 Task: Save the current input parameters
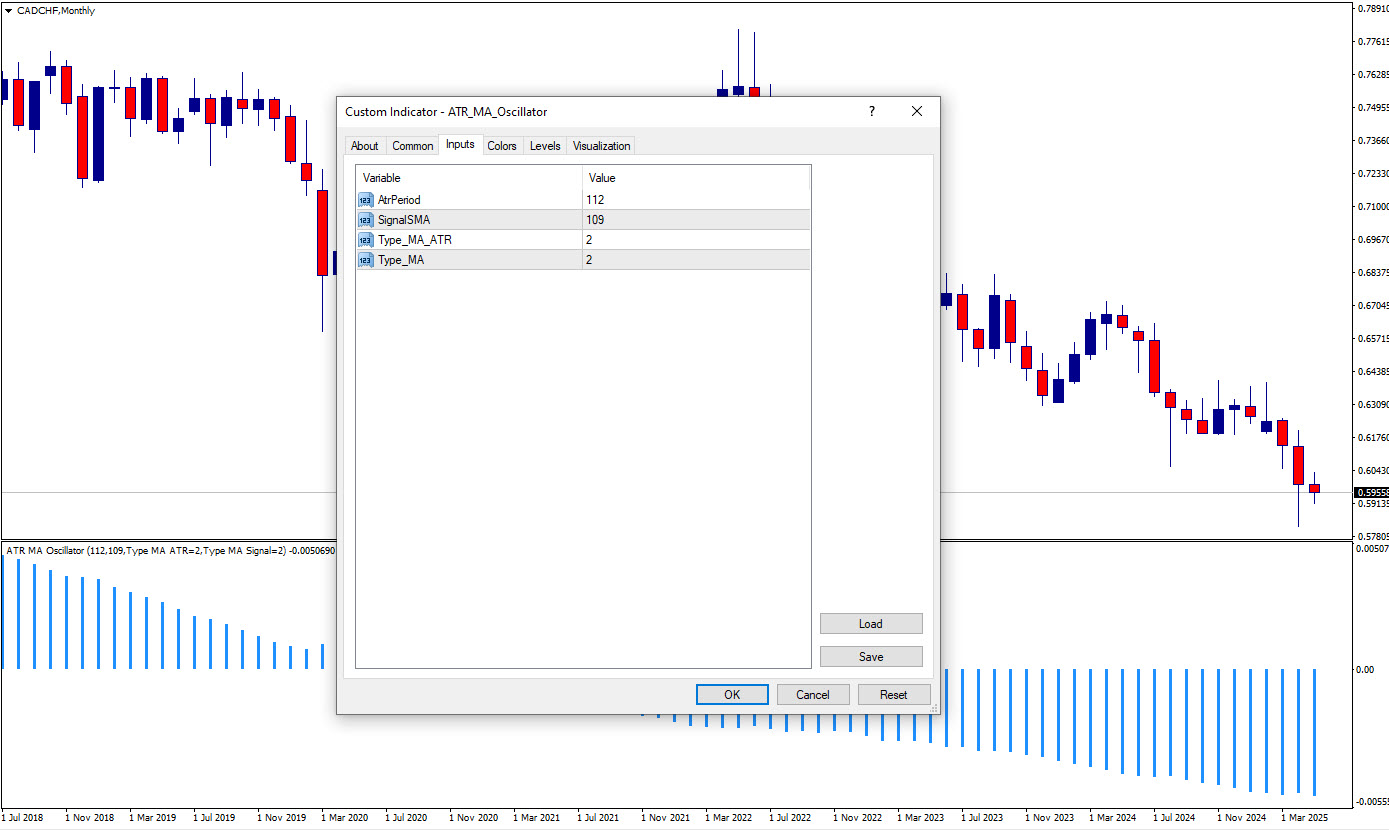coord(870,657)
